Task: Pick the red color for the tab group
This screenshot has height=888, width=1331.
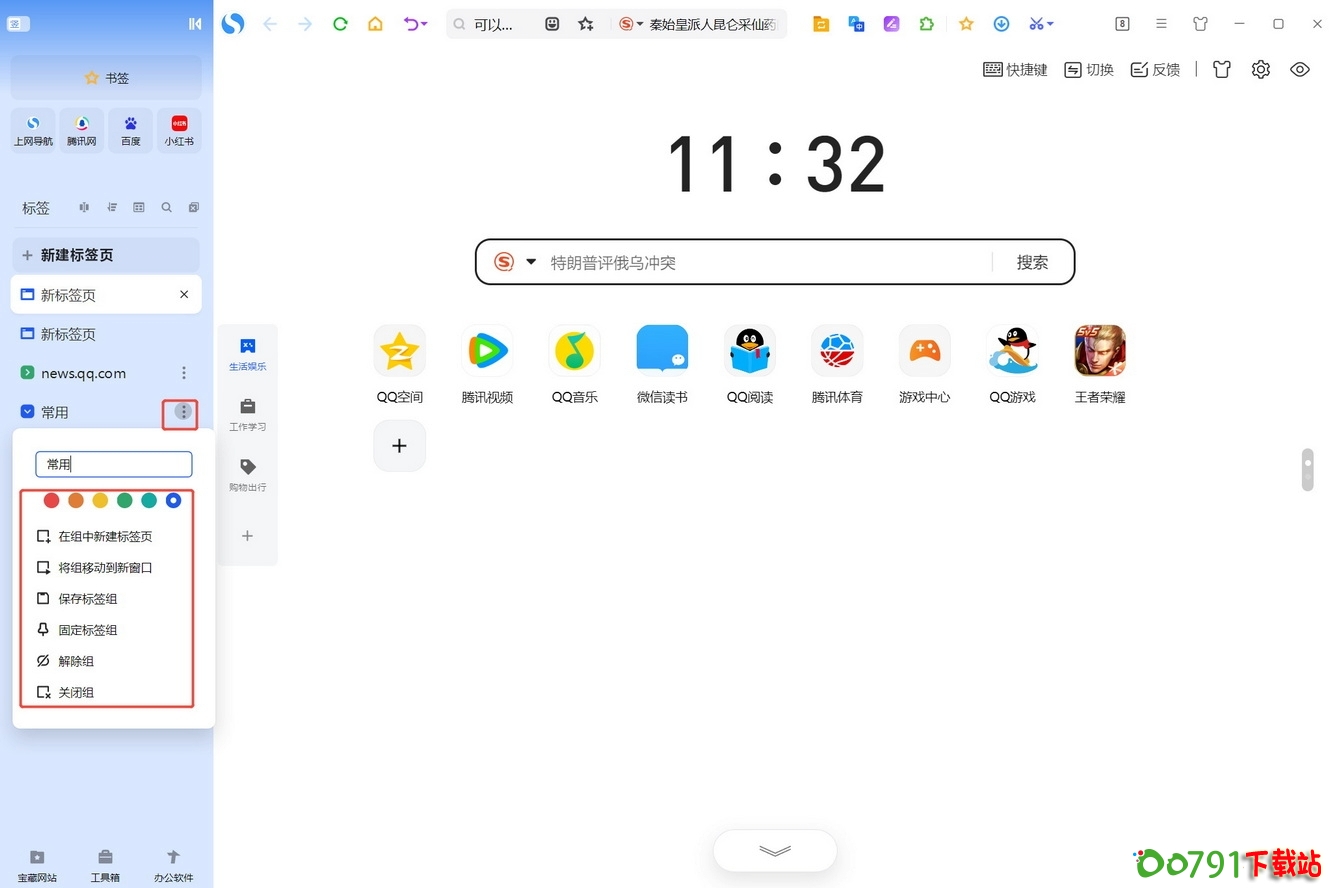Action: [51, 500]
